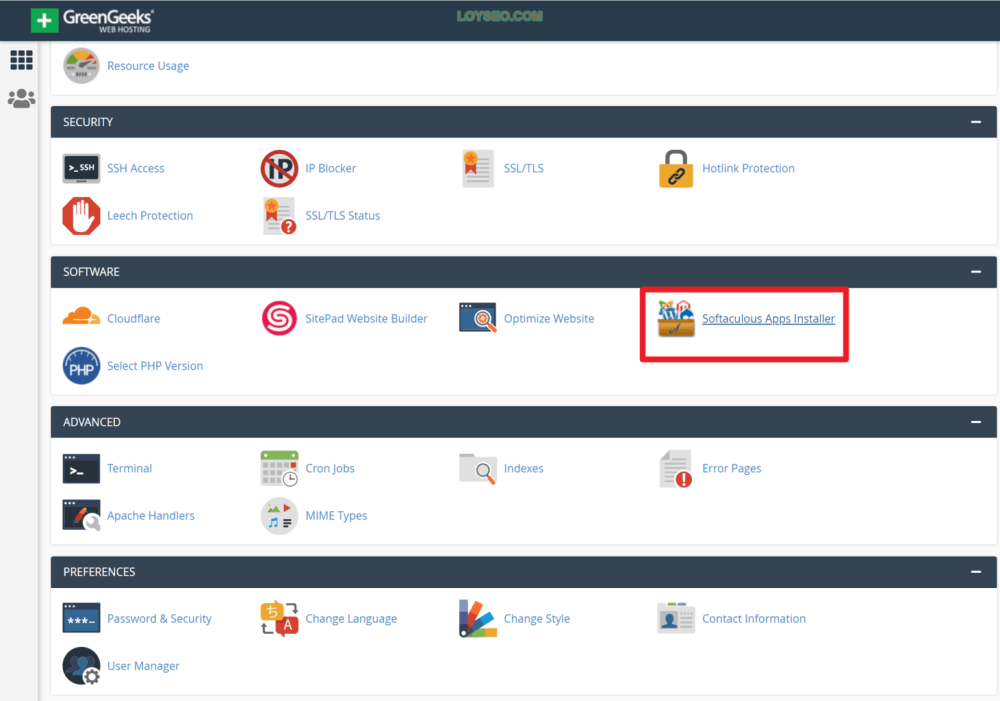Collapse the Preferences section

(976, 572)
